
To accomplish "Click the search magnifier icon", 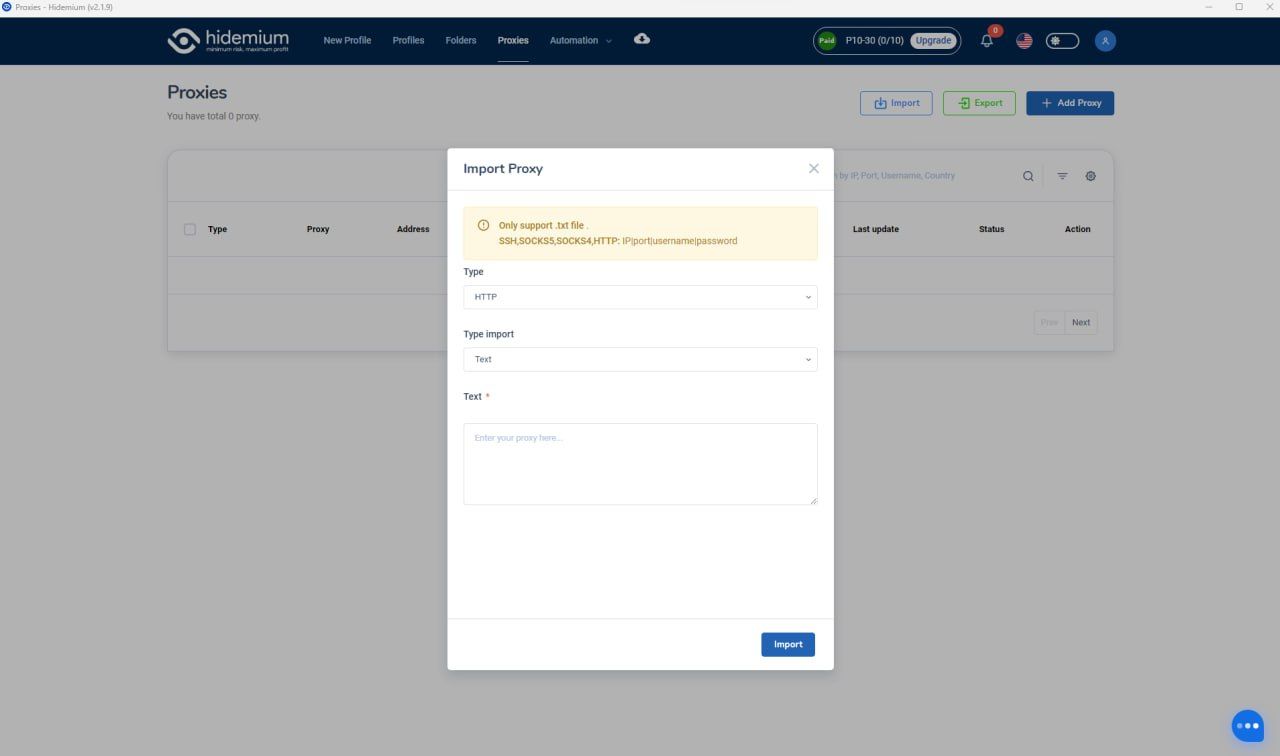I will pyautogui.click(x=1028, y=176).
